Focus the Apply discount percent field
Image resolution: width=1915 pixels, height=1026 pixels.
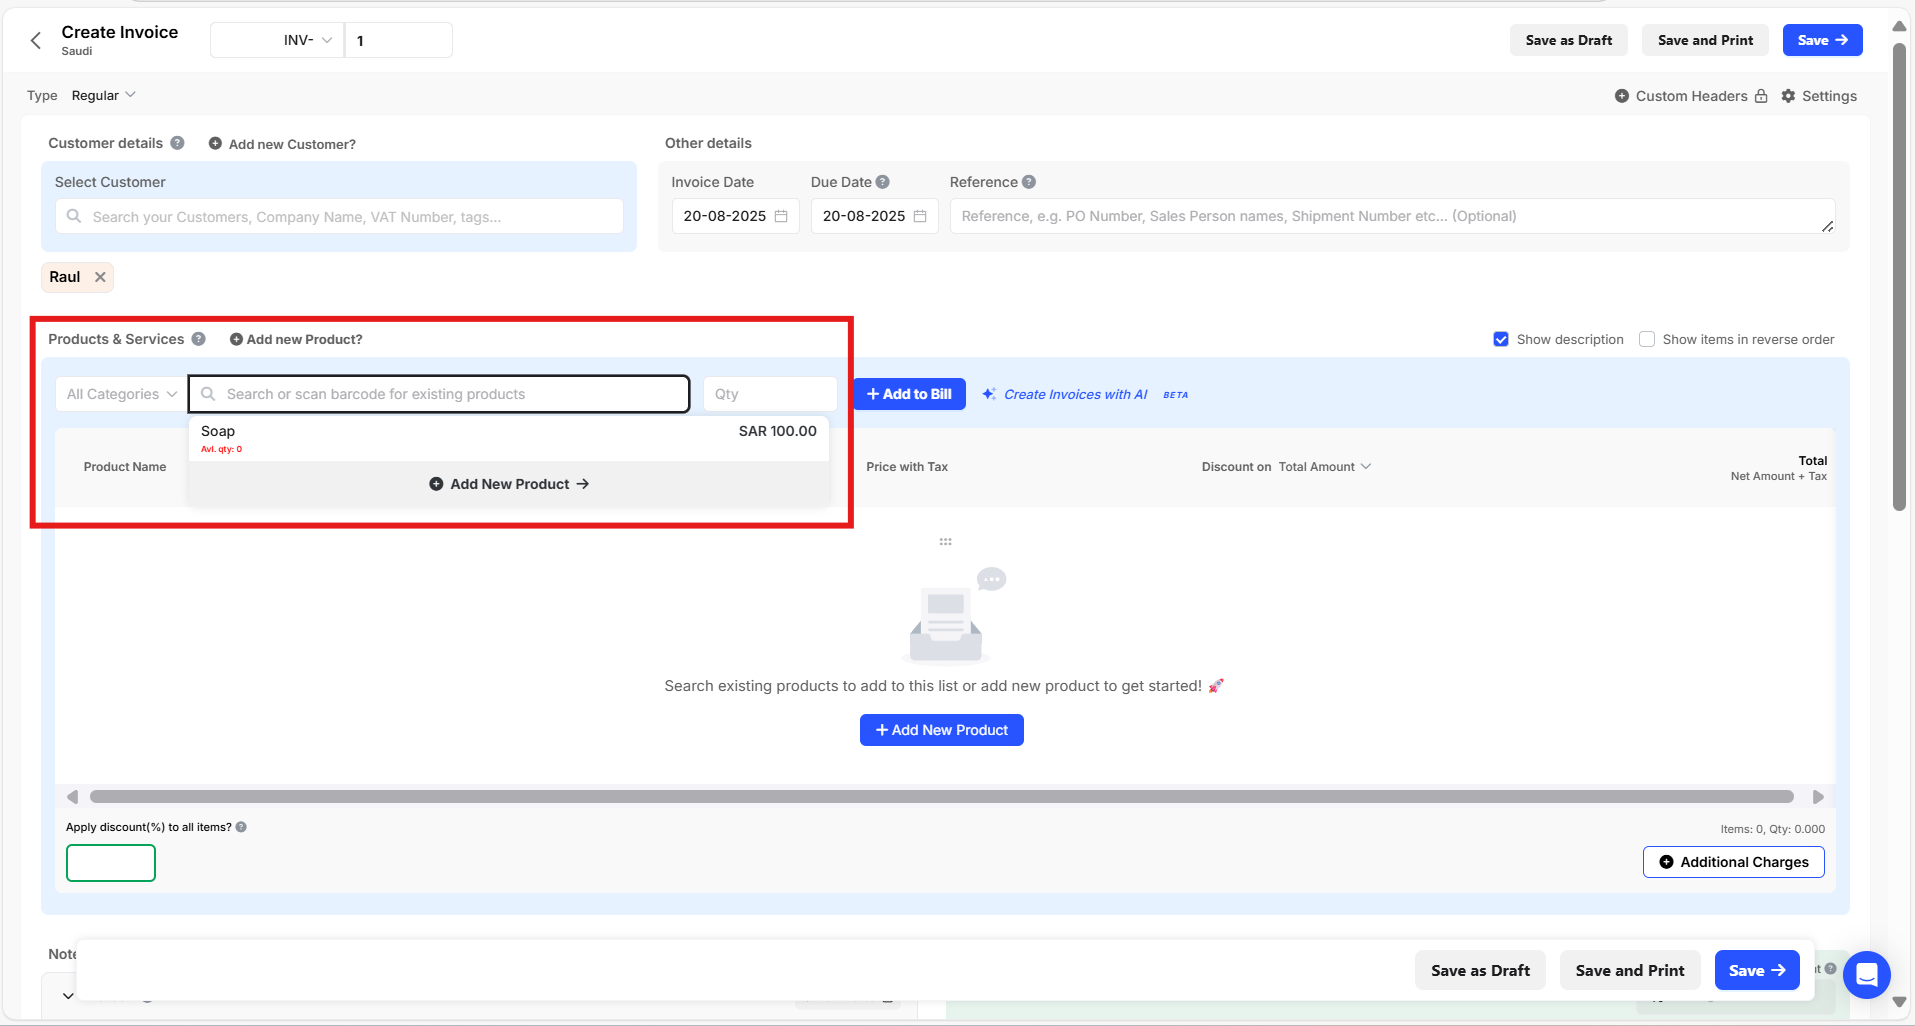(x=111, y=863)
